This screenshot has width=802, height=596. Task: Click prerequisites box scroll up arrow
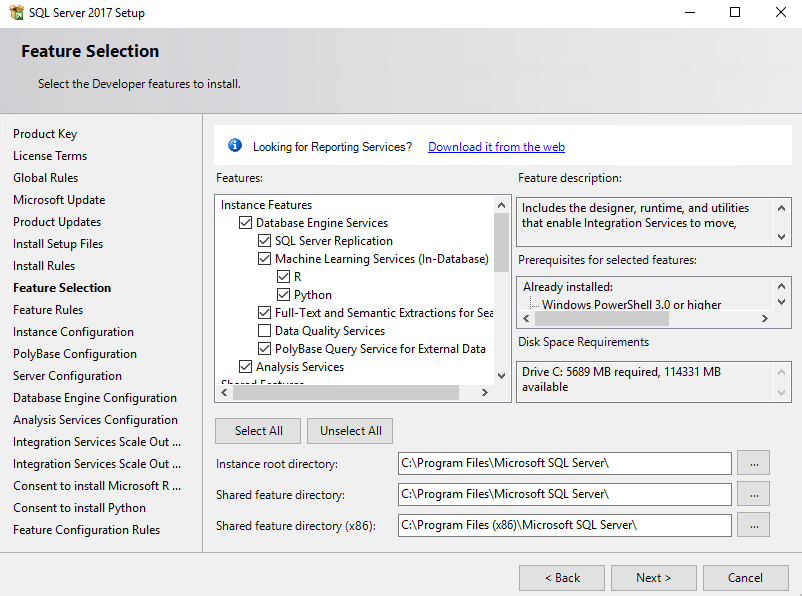[x=781, y=286]
